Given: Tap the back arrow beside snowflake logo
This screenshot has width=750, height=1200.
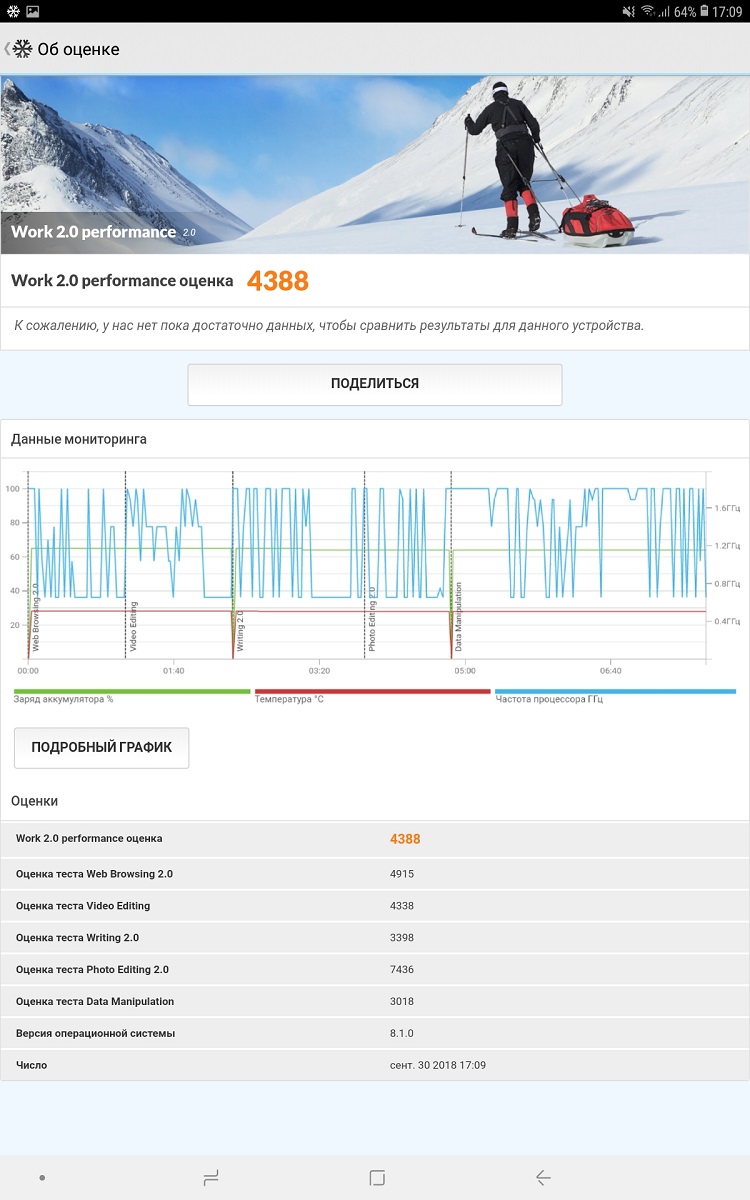Looking at the screenshot, I should 6,49.
